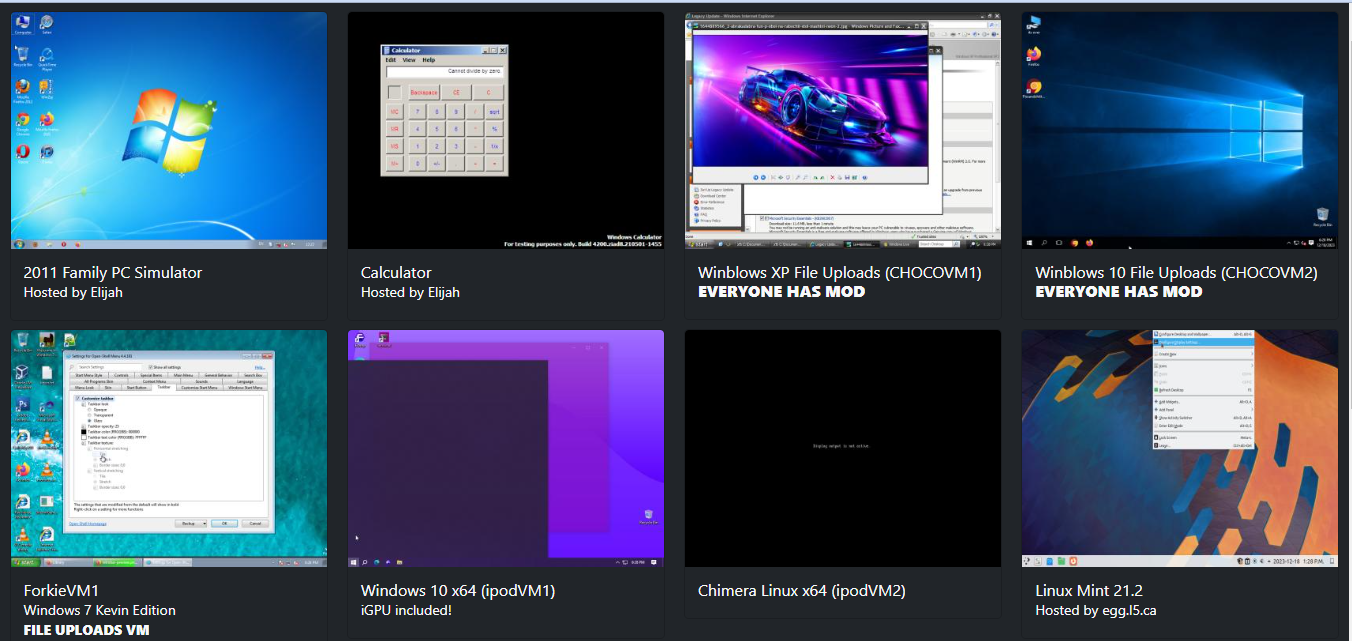
Task: Open the Winblows XP File Uploads (CHOCOVM1) title
Action: pyautogui.click(x=839, y=272)
